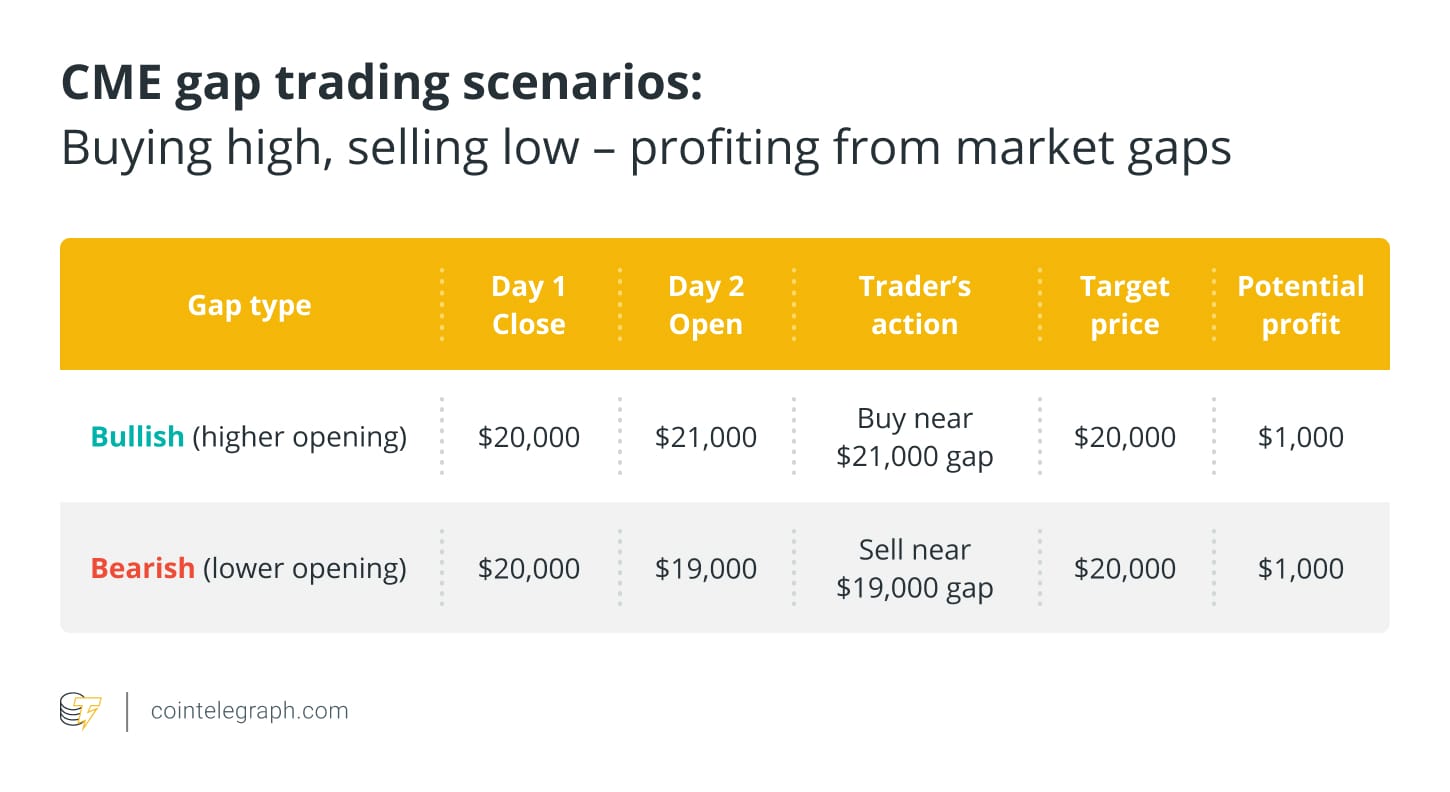1450x792 pixels.
Task: Open the cointelegraph.com link
Action: (x=249, y=711)
